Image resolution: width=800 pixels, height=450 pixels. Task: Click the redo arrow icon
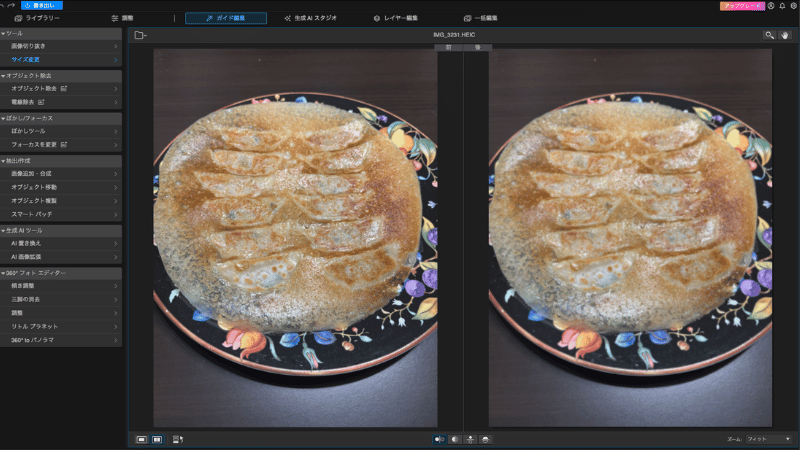[x=11, y=6]
